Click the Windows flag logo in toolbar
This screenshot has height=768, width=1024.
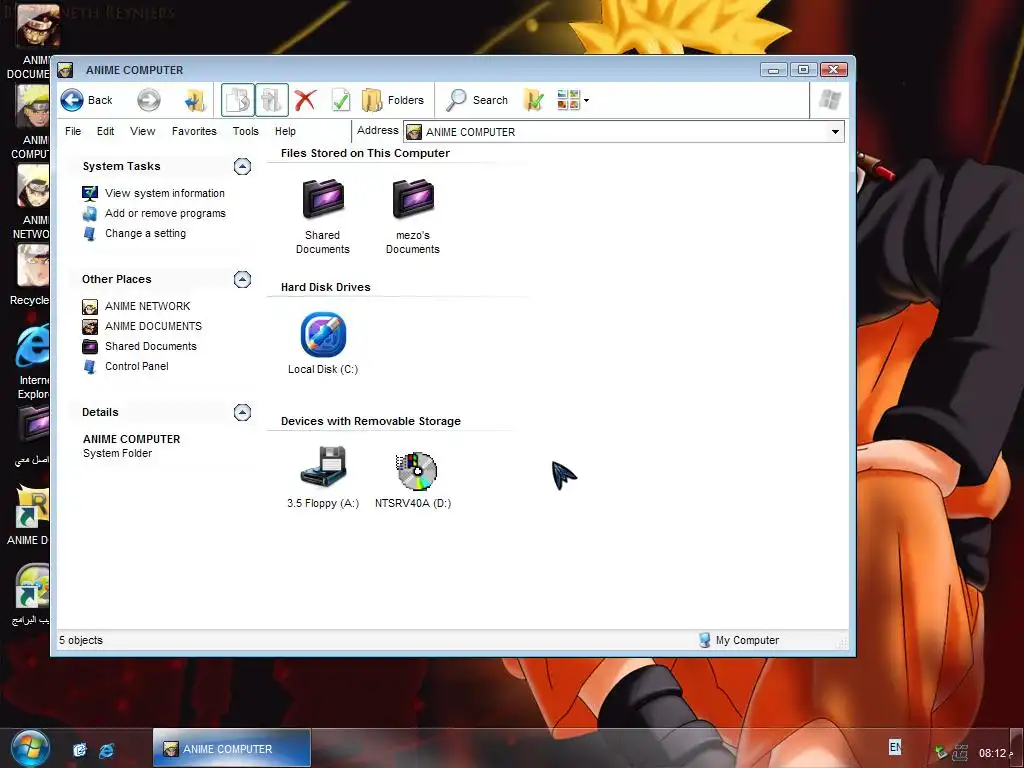(x=830, y=100)
